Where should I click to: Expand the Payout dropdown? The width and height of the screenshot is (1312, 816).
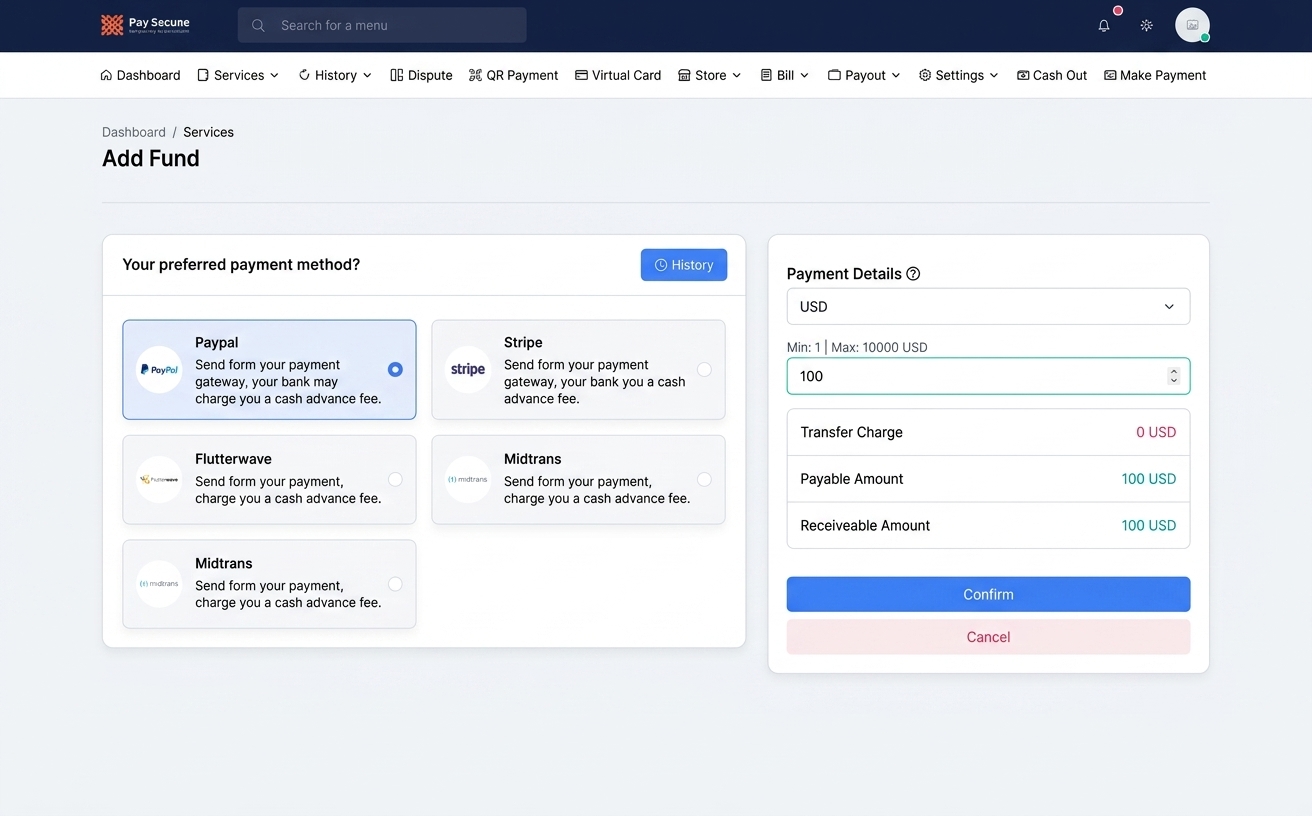pyautogui.click(x=864, y=75)
